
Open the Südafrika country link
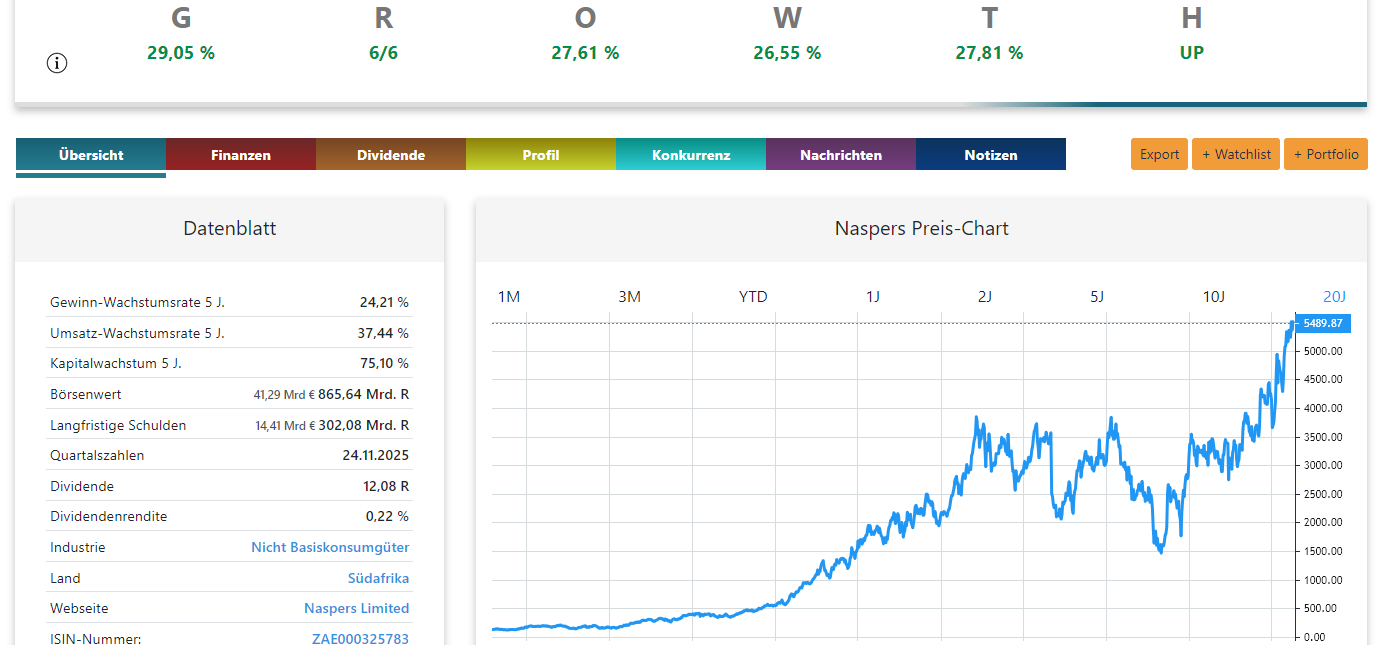[x=378, y=578]
